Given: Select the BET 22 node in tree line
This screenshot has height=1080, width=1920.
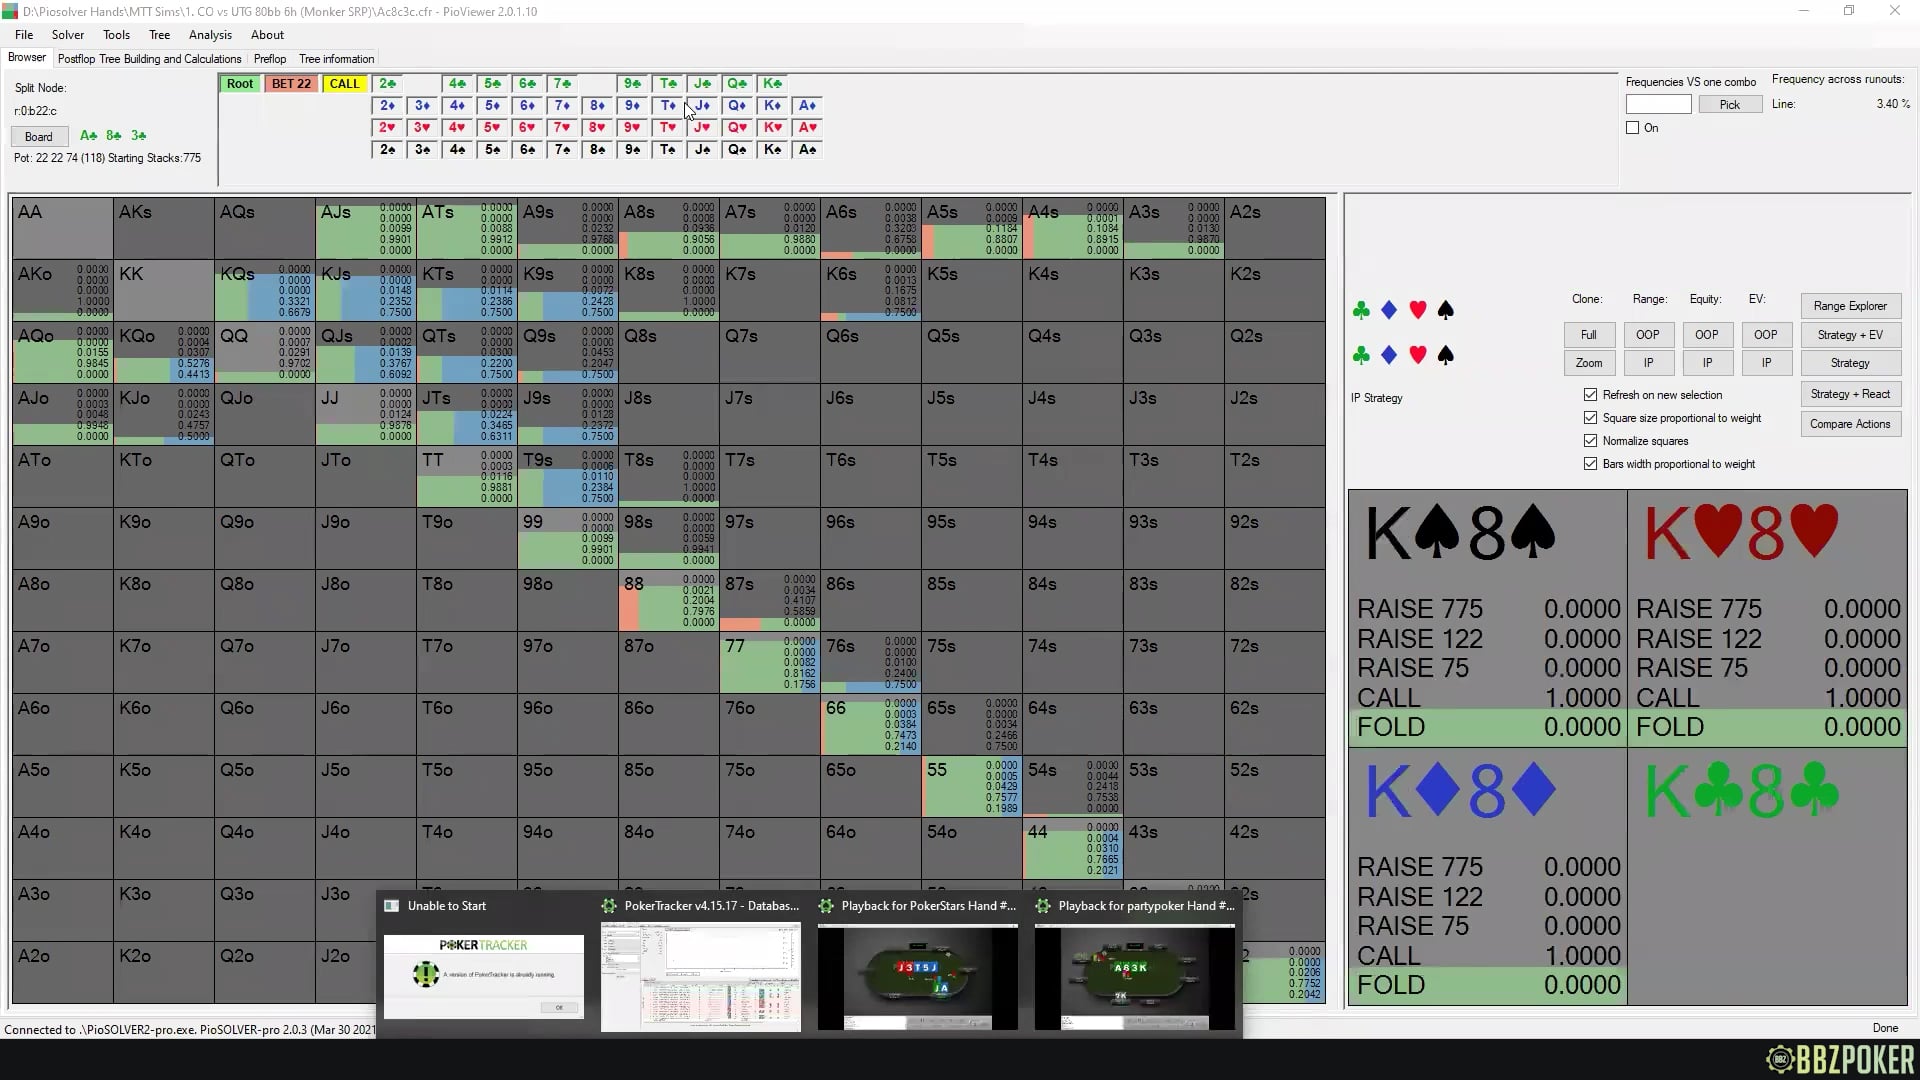Looking at the screenshot, I should (x=291, y=84).
